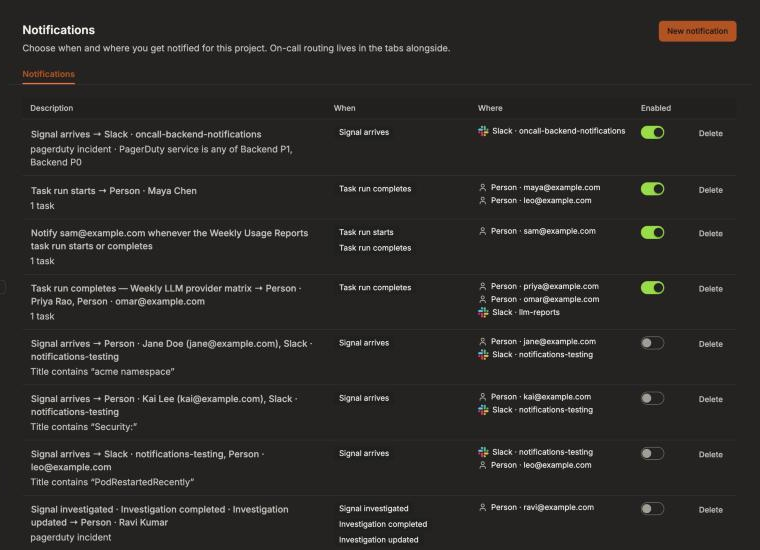The width and height of the screenshot is (760, 550).
Task: Open 'Signal arrives → Slack · oncall-backend-notifications' description
Action: 146,134
